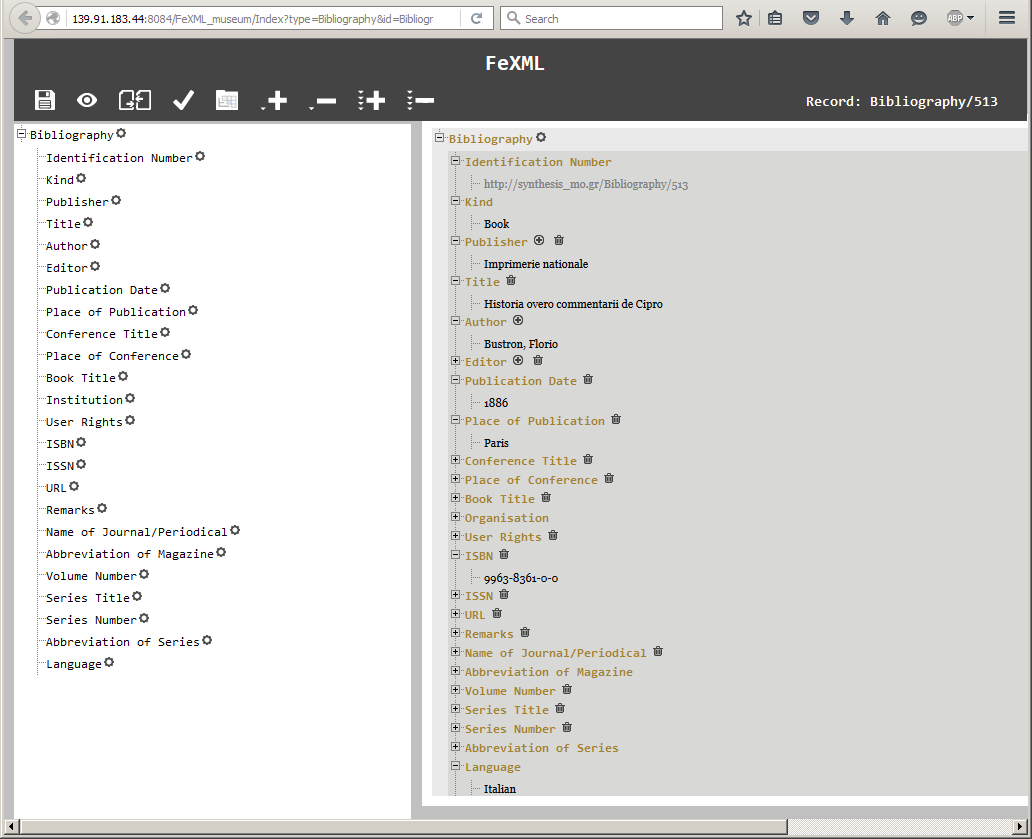Viewport: 1032px width, 839px height.
Task: Select Publication Date in left tree
Action: pyautogui.click(x=102, y=290)
